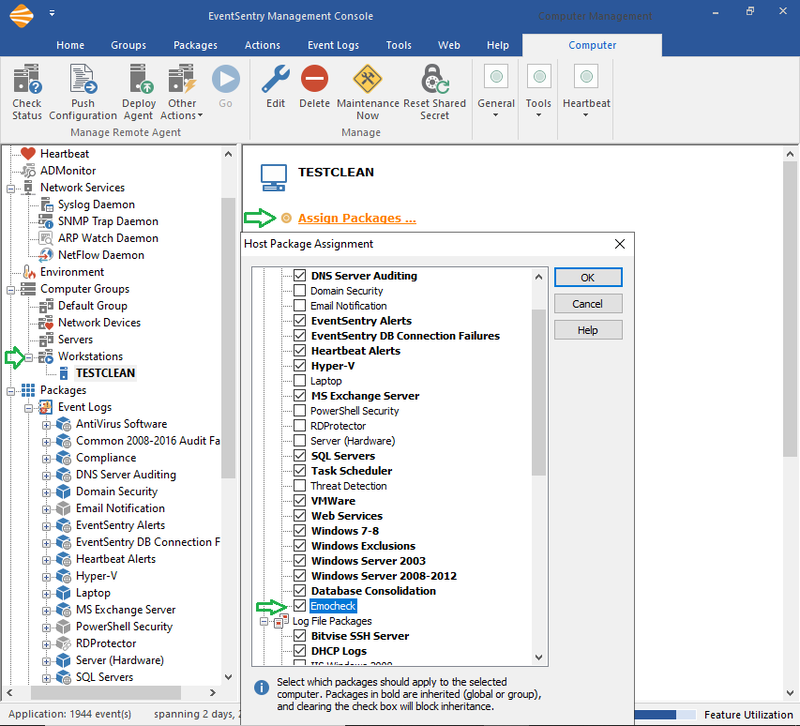The image size is (800, 726).
Task: Open the Assign Packages link
Action: pyautogui.click(x=357, y=218)
